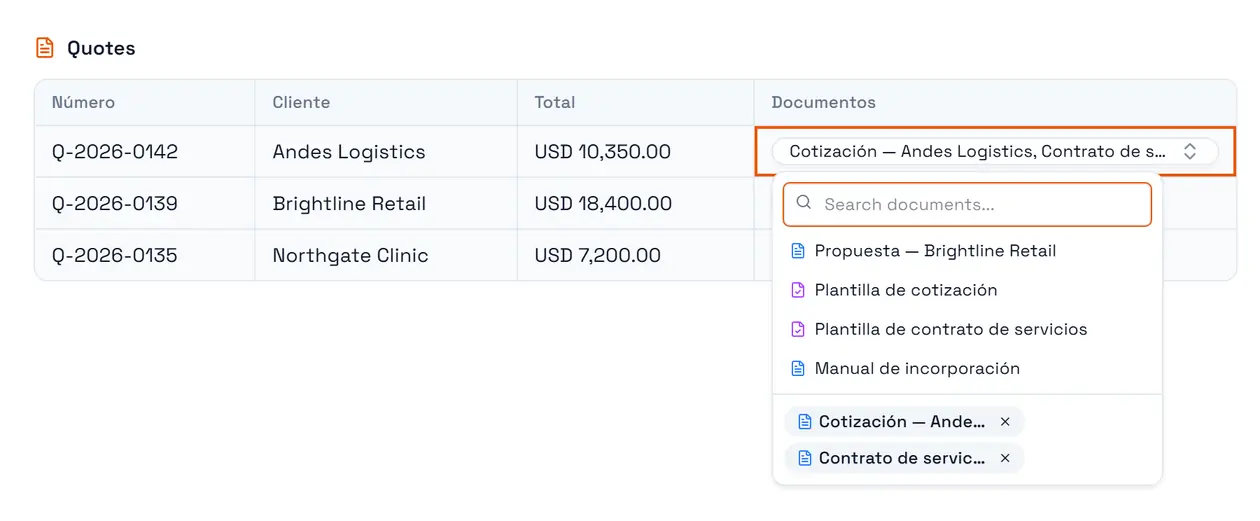Click the Plantilla de cotización template icon
This screenshot has width=1260, height=521.
coord(798,290)
